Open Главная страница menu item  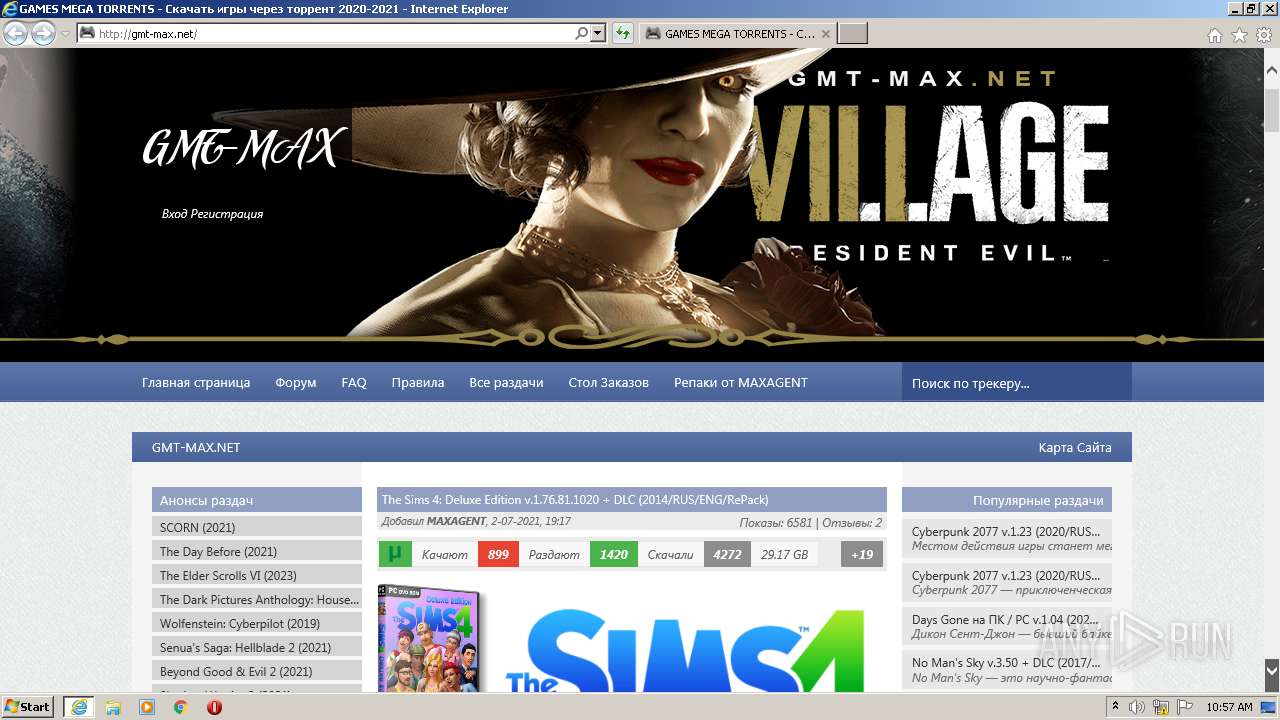pos(196,382)
